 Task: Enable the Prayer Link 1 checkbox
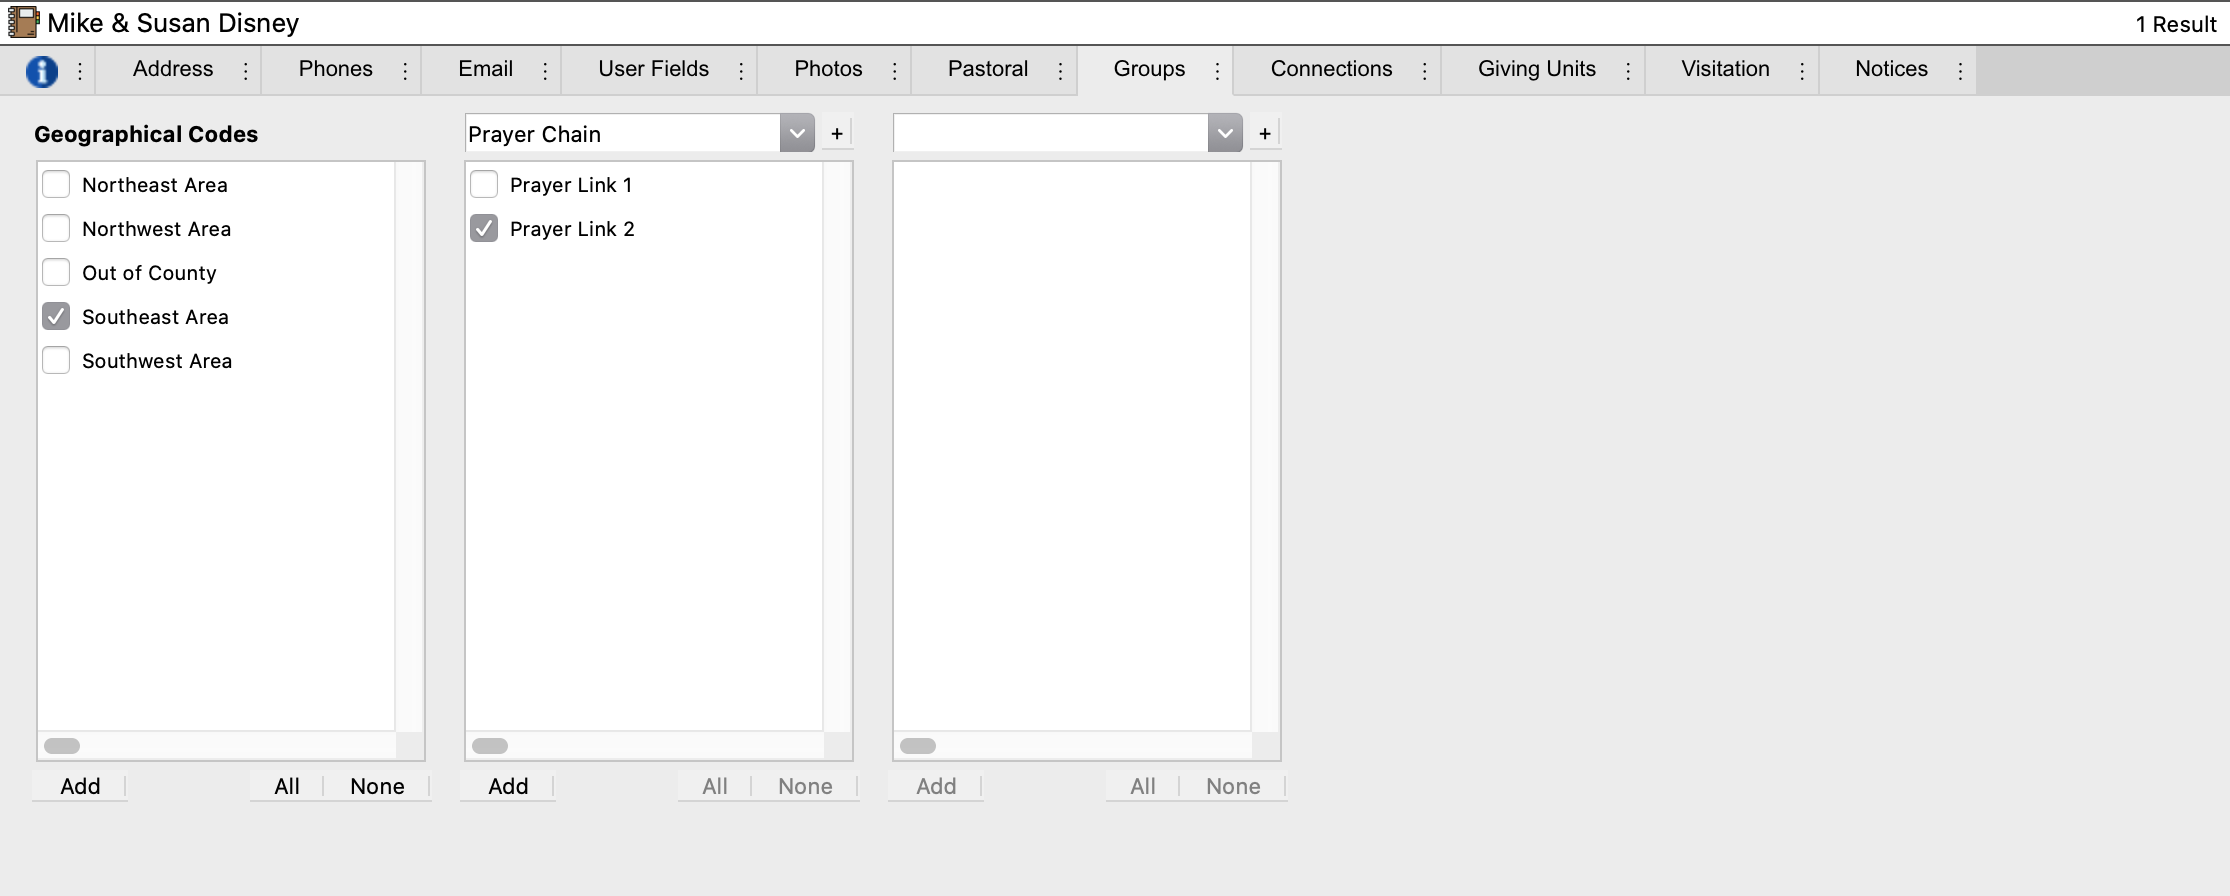(x=484, y=185)
